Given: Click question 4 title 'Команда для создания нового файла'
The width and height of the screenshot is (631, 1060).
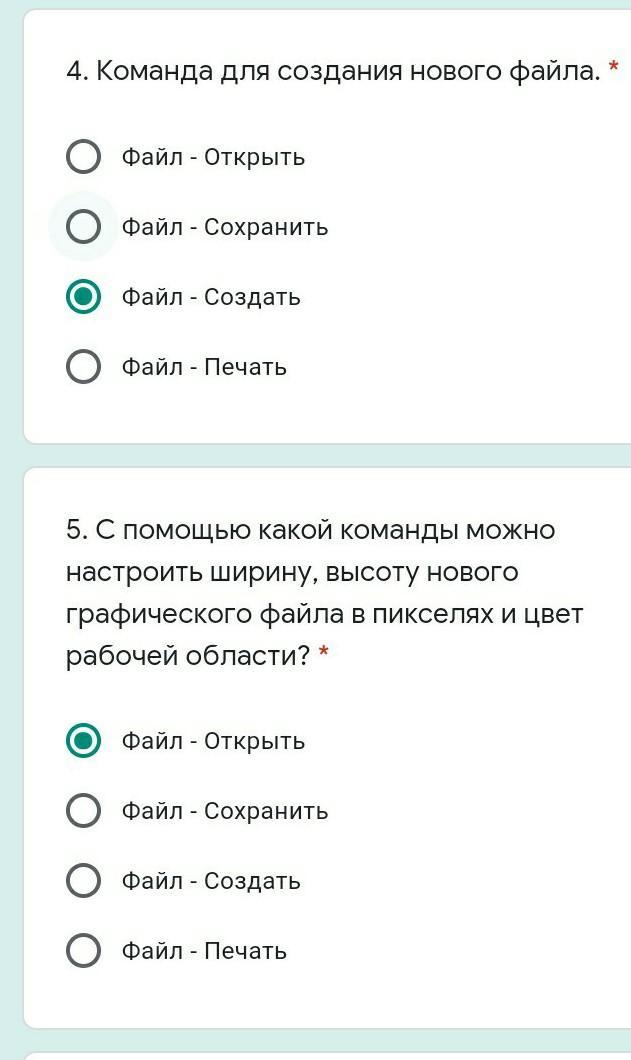Looking at the screenshot, I should click(332, 71).
